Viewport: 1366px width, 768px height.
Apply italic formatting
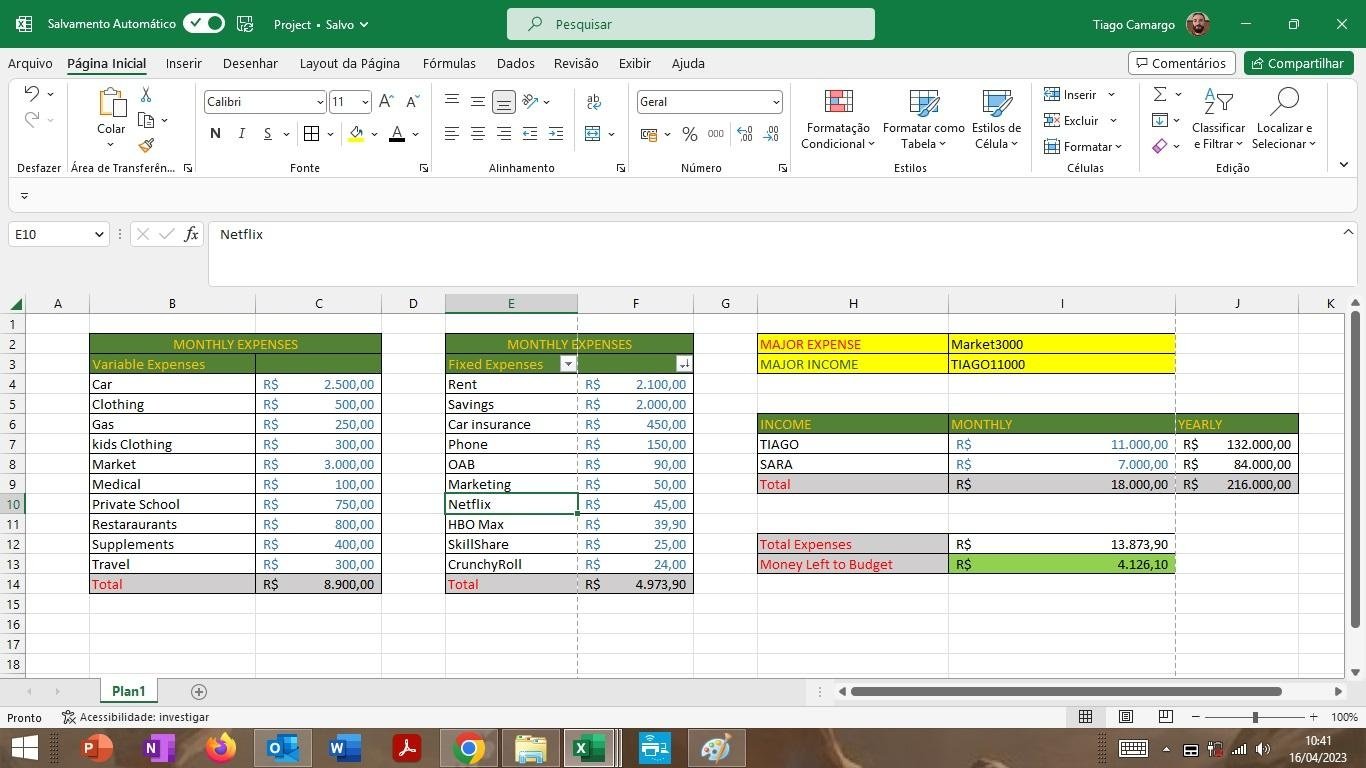point(240,132)
